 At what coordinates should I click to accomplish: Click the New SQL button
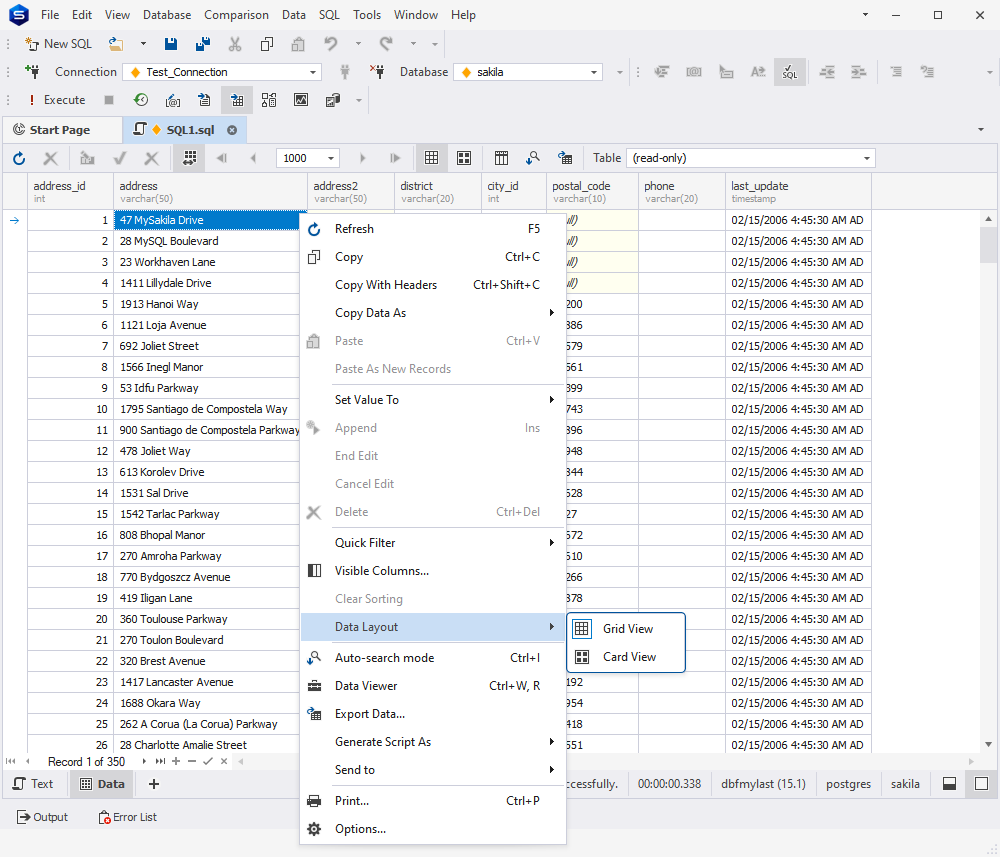[58, 44]
